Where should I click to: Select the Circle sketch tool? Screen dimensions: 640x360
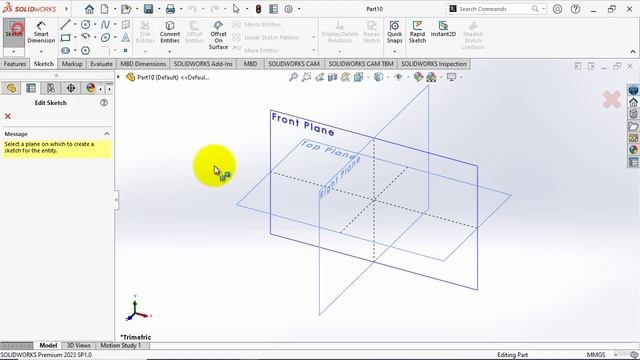85,24
